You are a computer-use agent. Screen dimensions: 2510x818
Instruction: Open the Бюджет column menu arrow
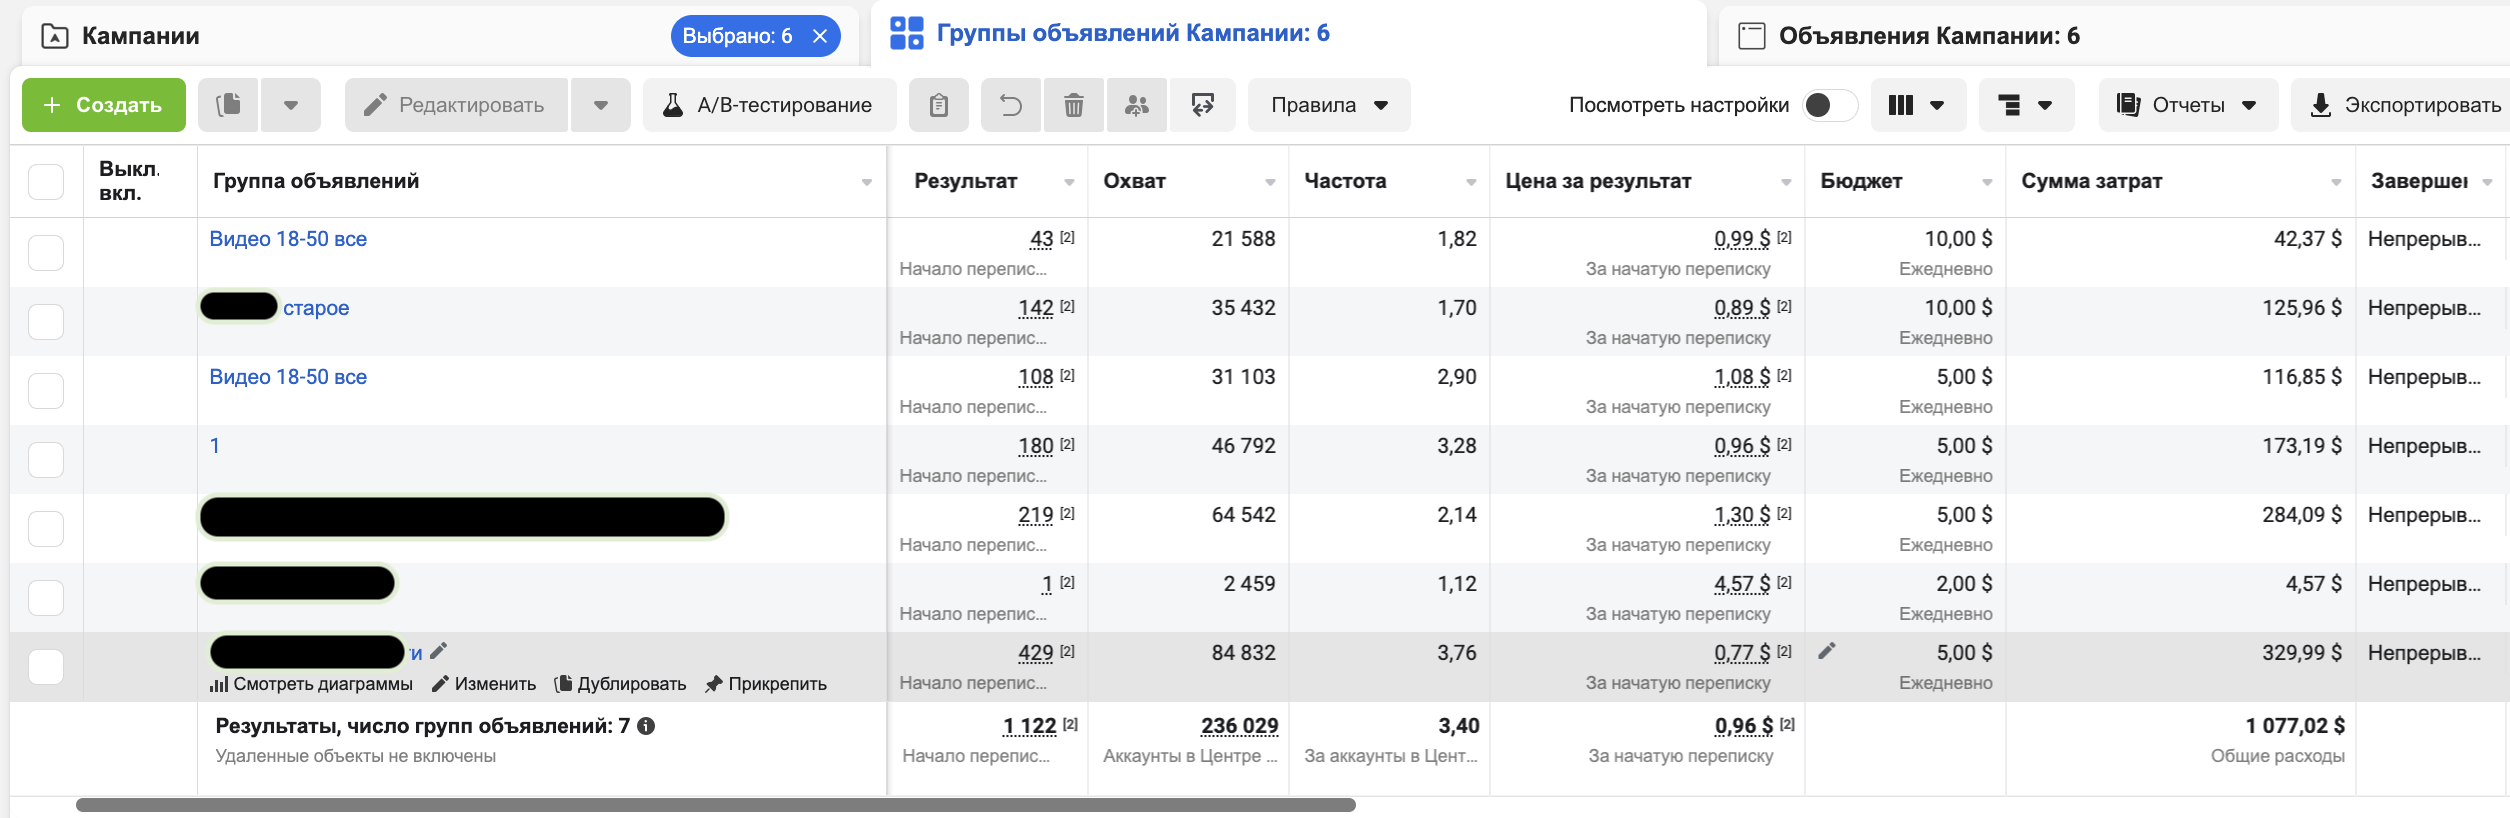[x=1987, y=182]
